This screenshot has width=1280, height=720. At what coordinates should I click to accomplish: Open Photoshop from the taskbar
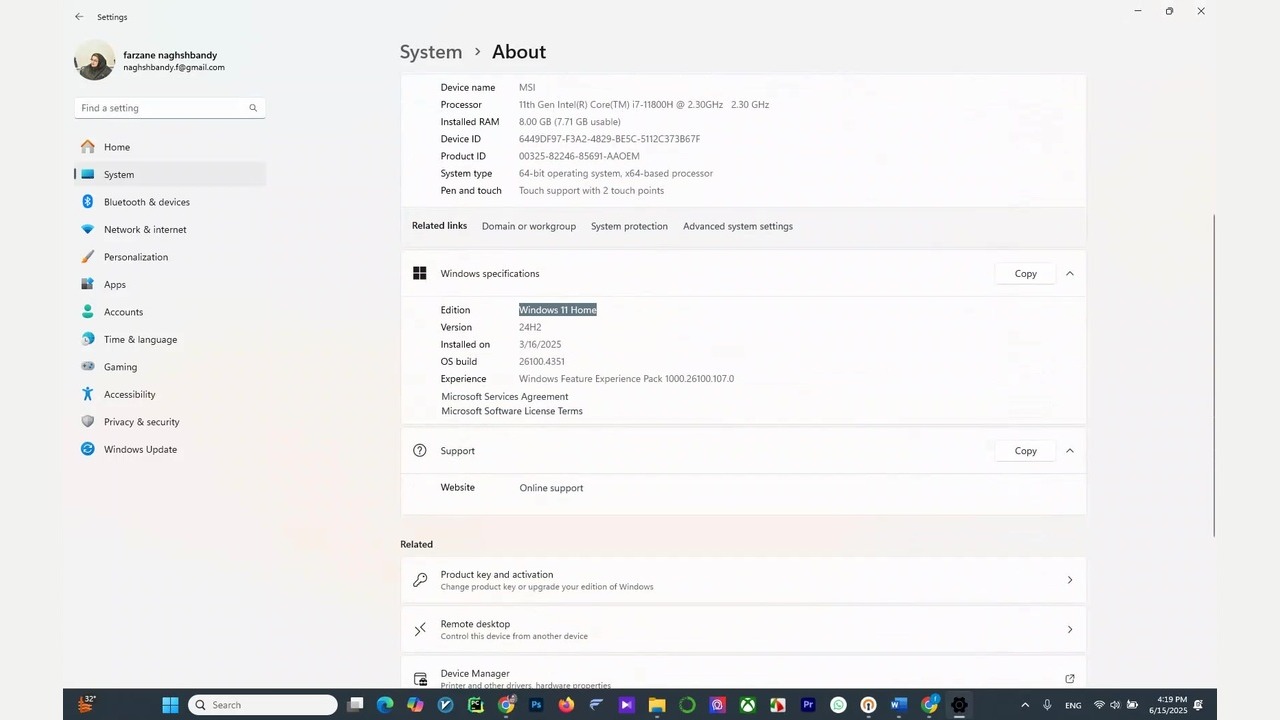pyautogui.click(x=536, y=705)
